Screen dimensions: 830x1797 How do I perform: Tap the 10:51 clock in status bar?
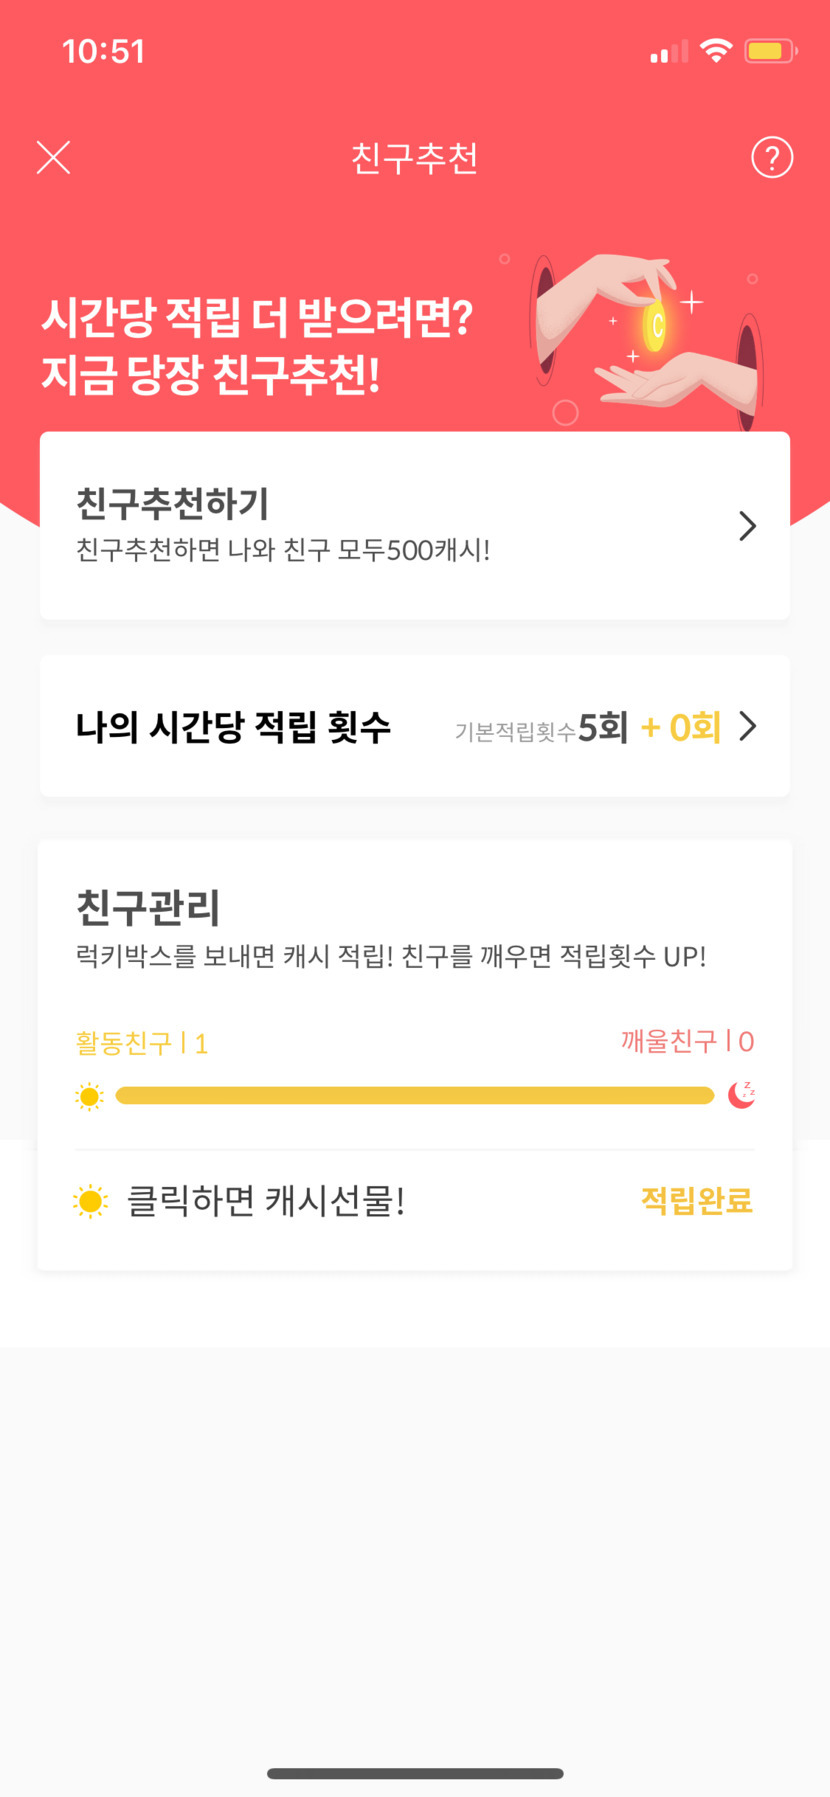[x=104, y=51]
